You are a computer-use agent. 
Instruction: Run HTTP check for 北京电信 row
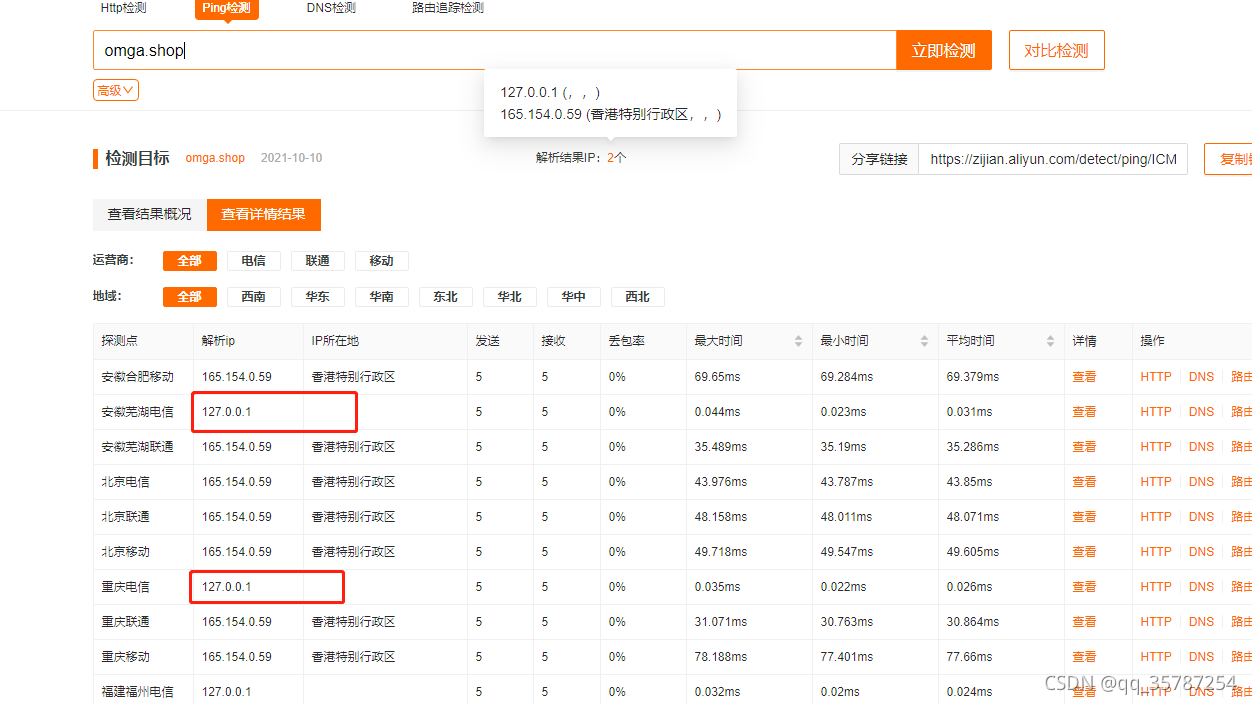point(1155,482)
